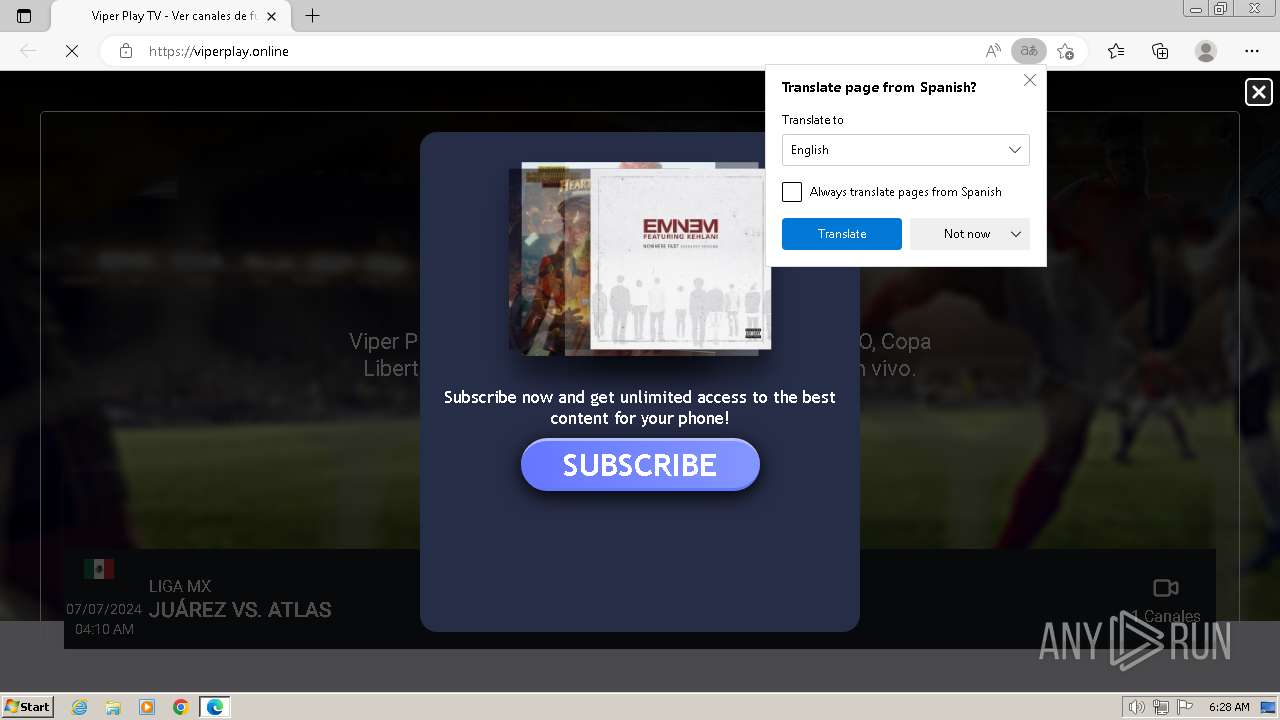Open Internet Explorer from taskbar
Screen dimensions: 1280x720
pyautogui.click(x=80, y=707)
